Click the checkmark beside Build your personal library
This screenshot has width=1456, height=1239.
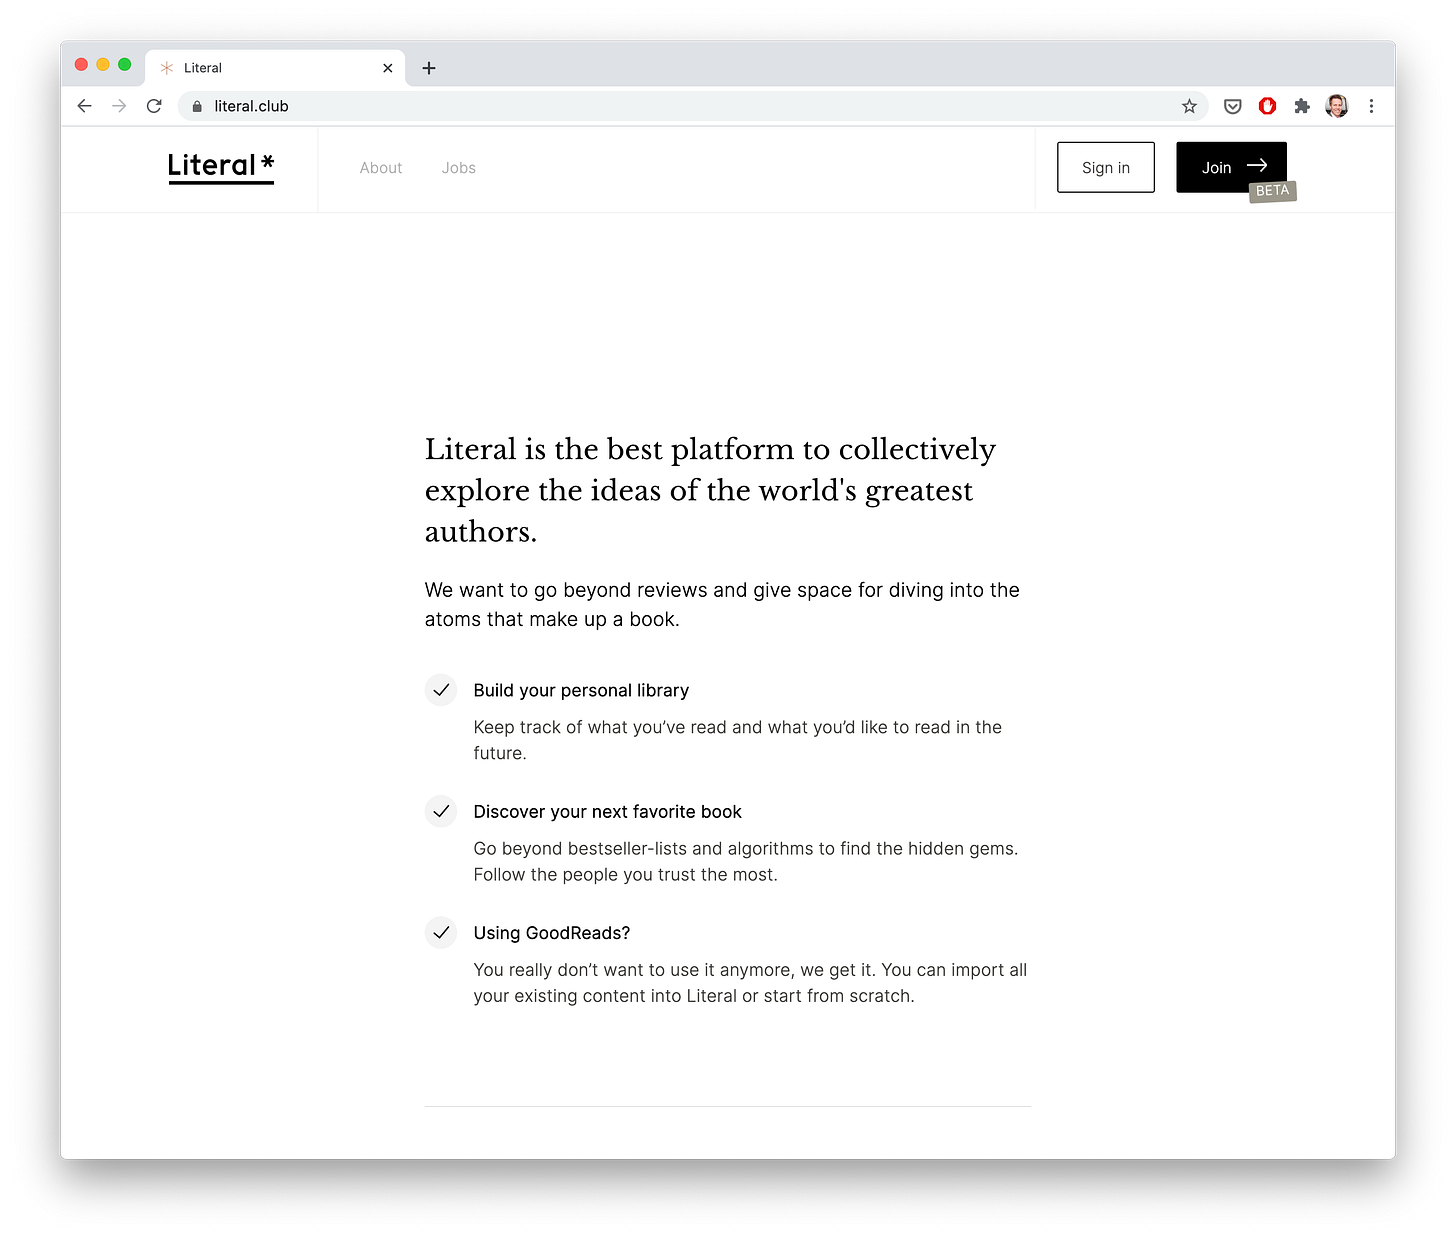click(441, 690)
